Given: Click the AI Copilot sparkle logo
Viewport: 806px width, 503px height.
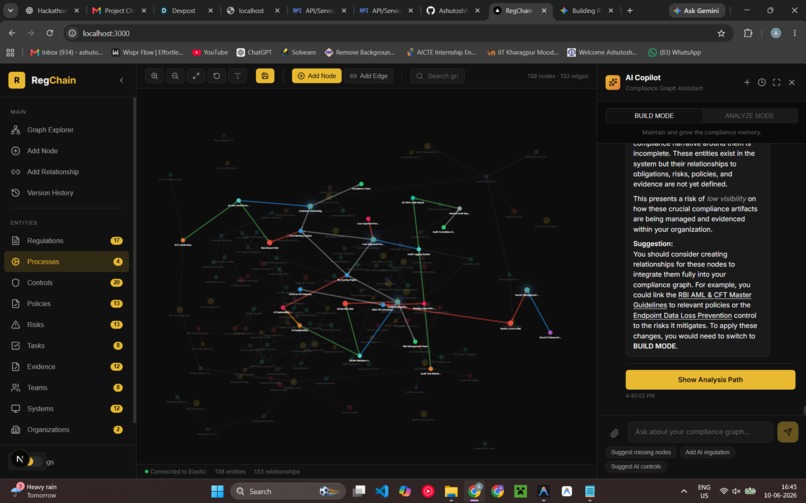Looking at the screenshot, I should tap(613, 82).
